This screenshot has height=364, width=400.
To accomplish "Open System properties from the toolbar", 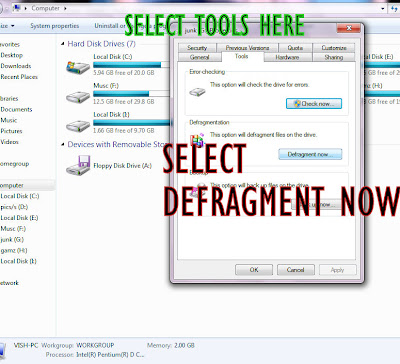I will pyautogui.click(x=55, y=26).
